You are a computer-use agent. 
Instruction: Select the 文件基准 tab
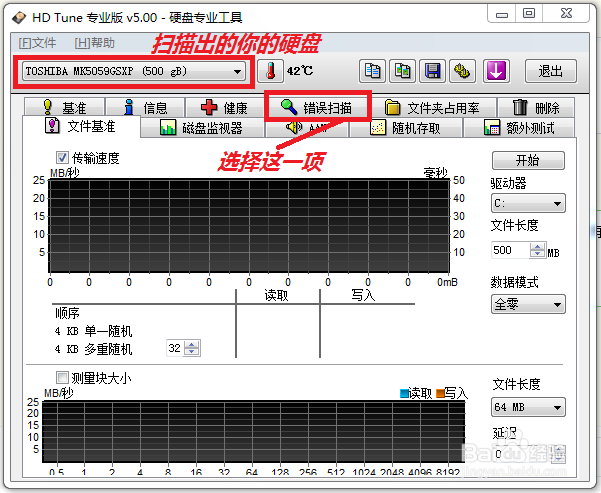81,126
